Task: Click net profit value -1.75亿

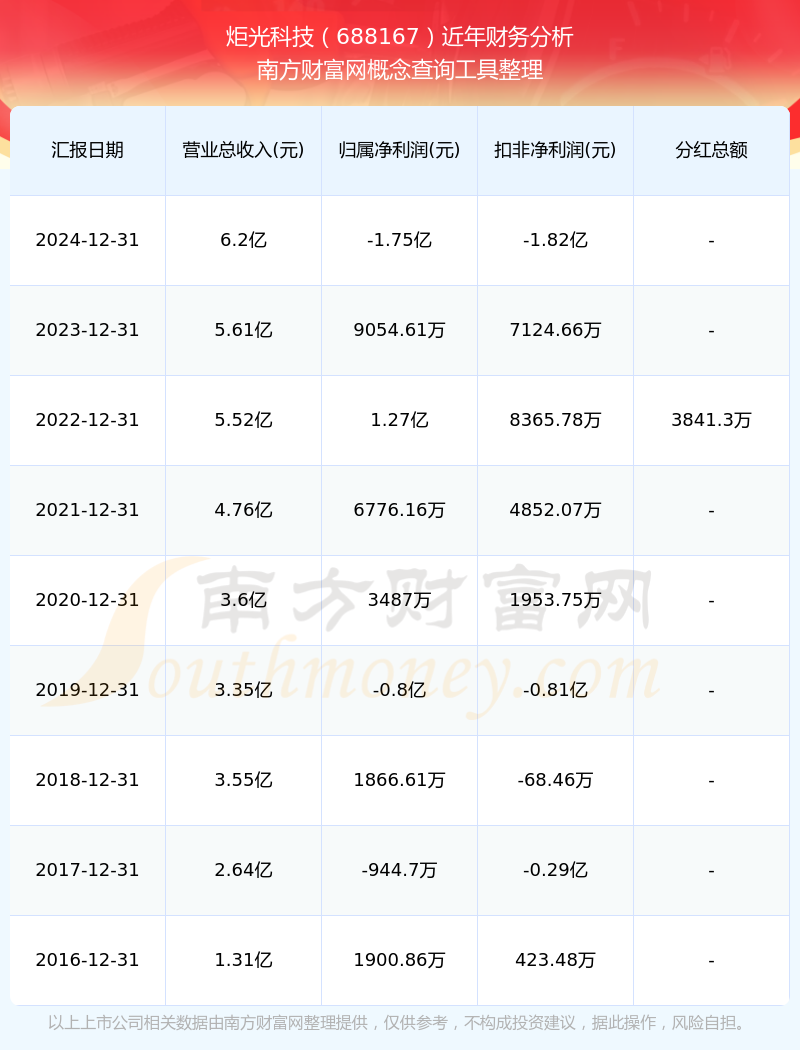Action: click(x=399, y=240)
